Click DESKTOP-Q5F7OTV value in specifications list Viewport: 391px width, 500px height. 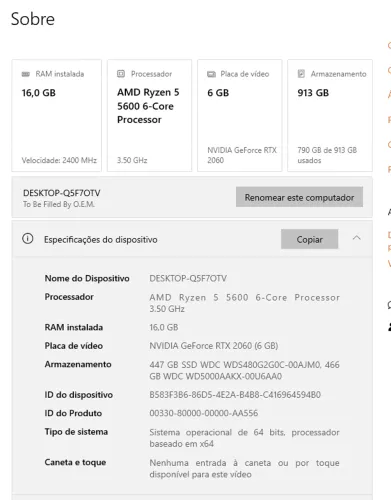coord(188,278)
